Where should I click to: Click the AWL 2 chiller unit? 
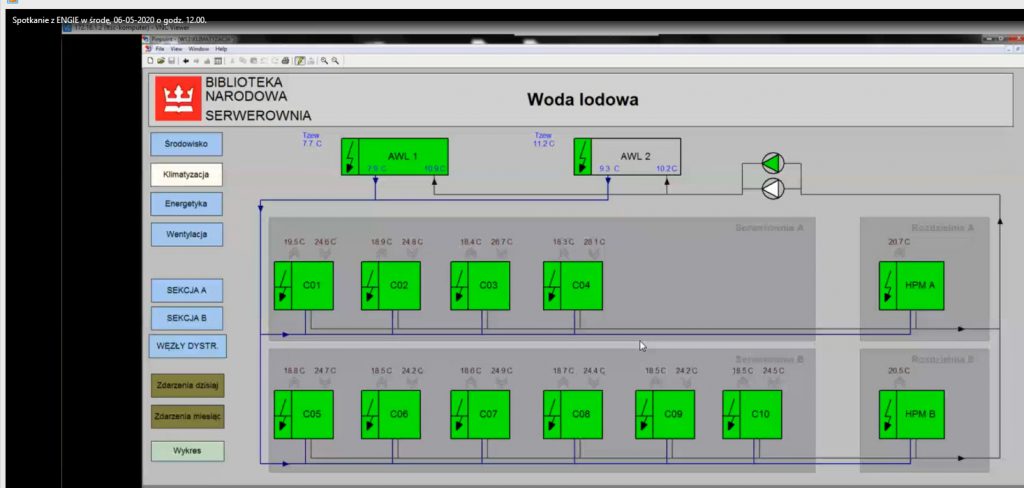[627, 157]
